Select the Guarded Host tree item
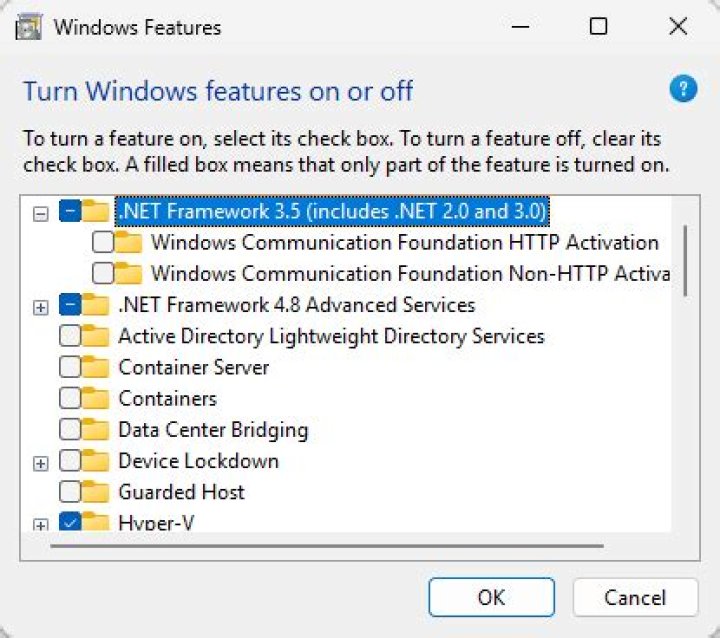Viewport: 720px width, 638px height. pyautogui.click(x=181, y=492)
